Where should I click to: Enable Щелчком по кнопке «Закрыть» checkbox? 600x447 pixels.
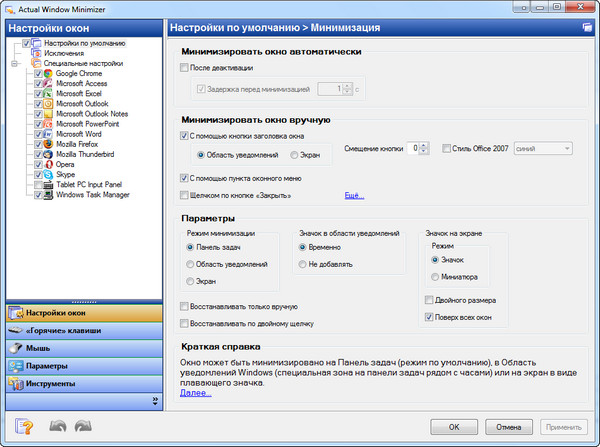184,196
